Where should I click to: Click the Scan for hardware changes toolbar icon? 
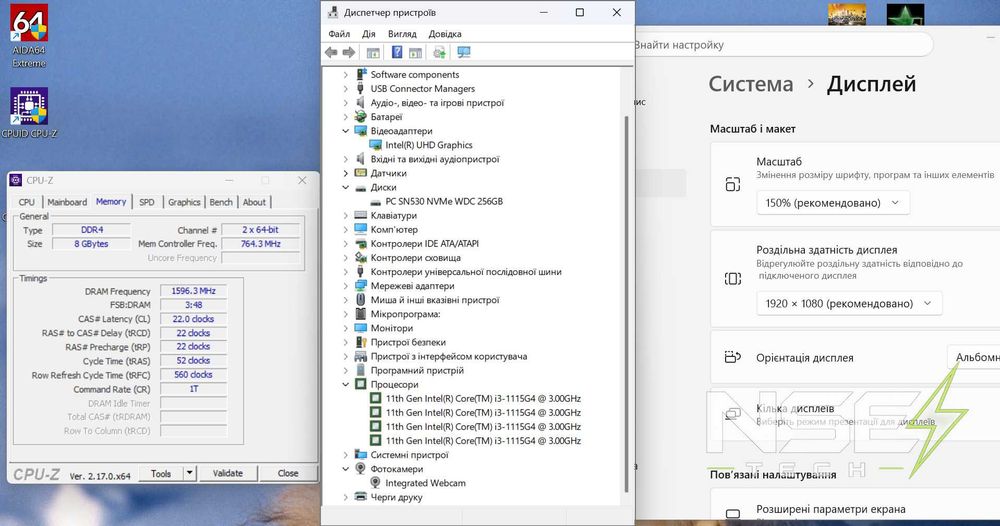(x=439, y=52)
